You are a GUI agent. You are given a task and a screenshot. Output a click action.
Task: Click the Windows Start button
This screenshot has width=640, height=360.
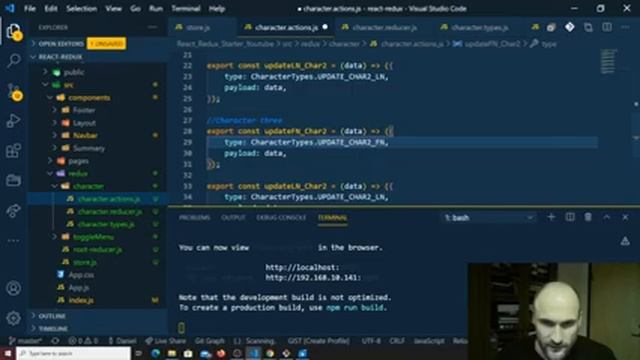point(8,353)
